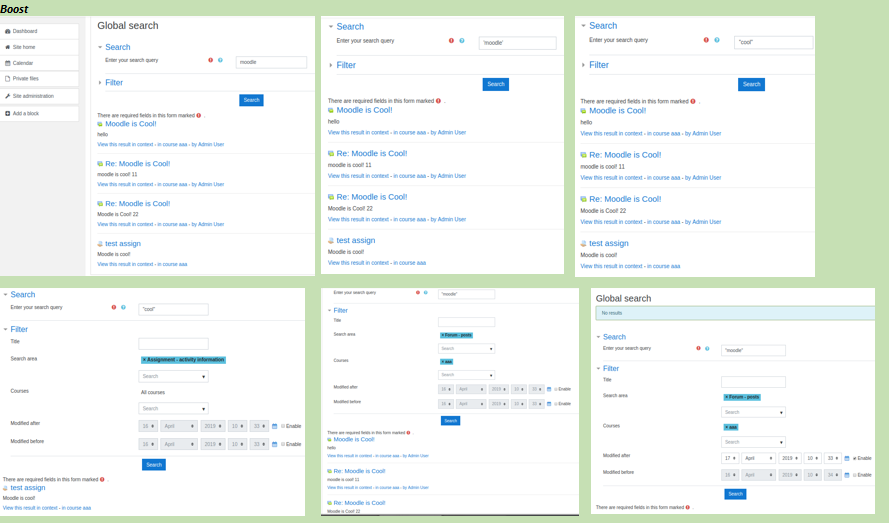
Task: Open month 'April' Modified after dropdown, No results panel
Action: 758,458
